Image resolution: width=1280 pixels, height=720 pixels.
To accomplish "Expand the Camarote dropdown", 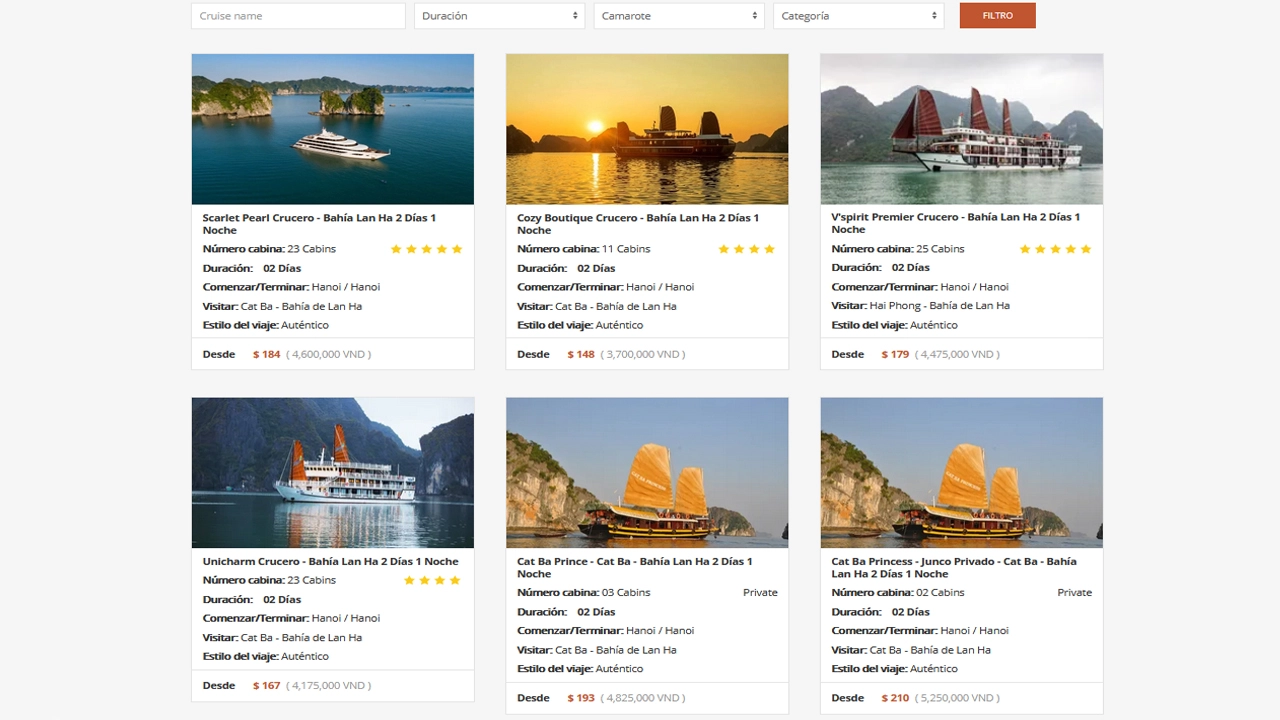I will coord(679,16).
